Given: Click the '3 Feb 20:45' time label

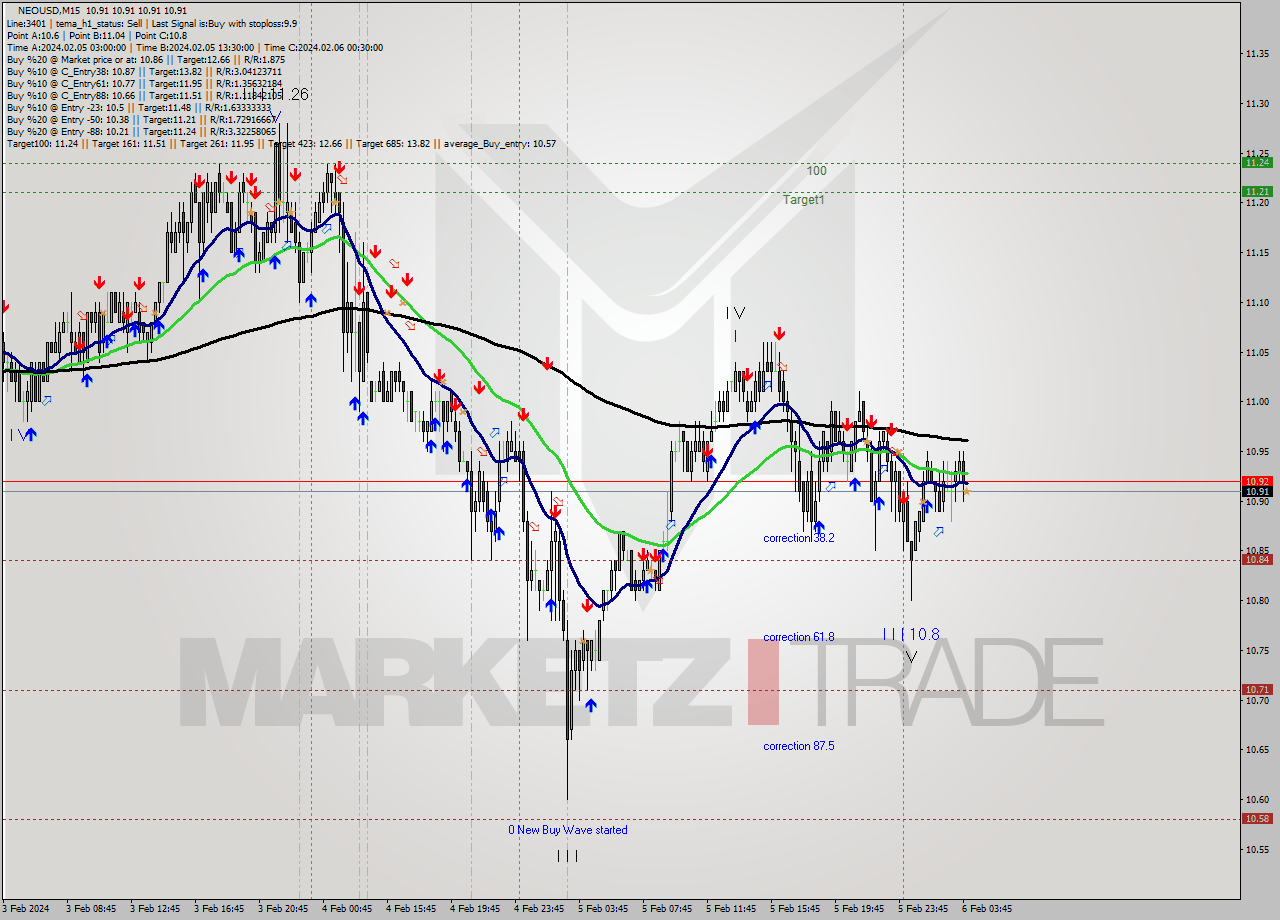Looking at the screenshot, I should click(x=281, y=909).
